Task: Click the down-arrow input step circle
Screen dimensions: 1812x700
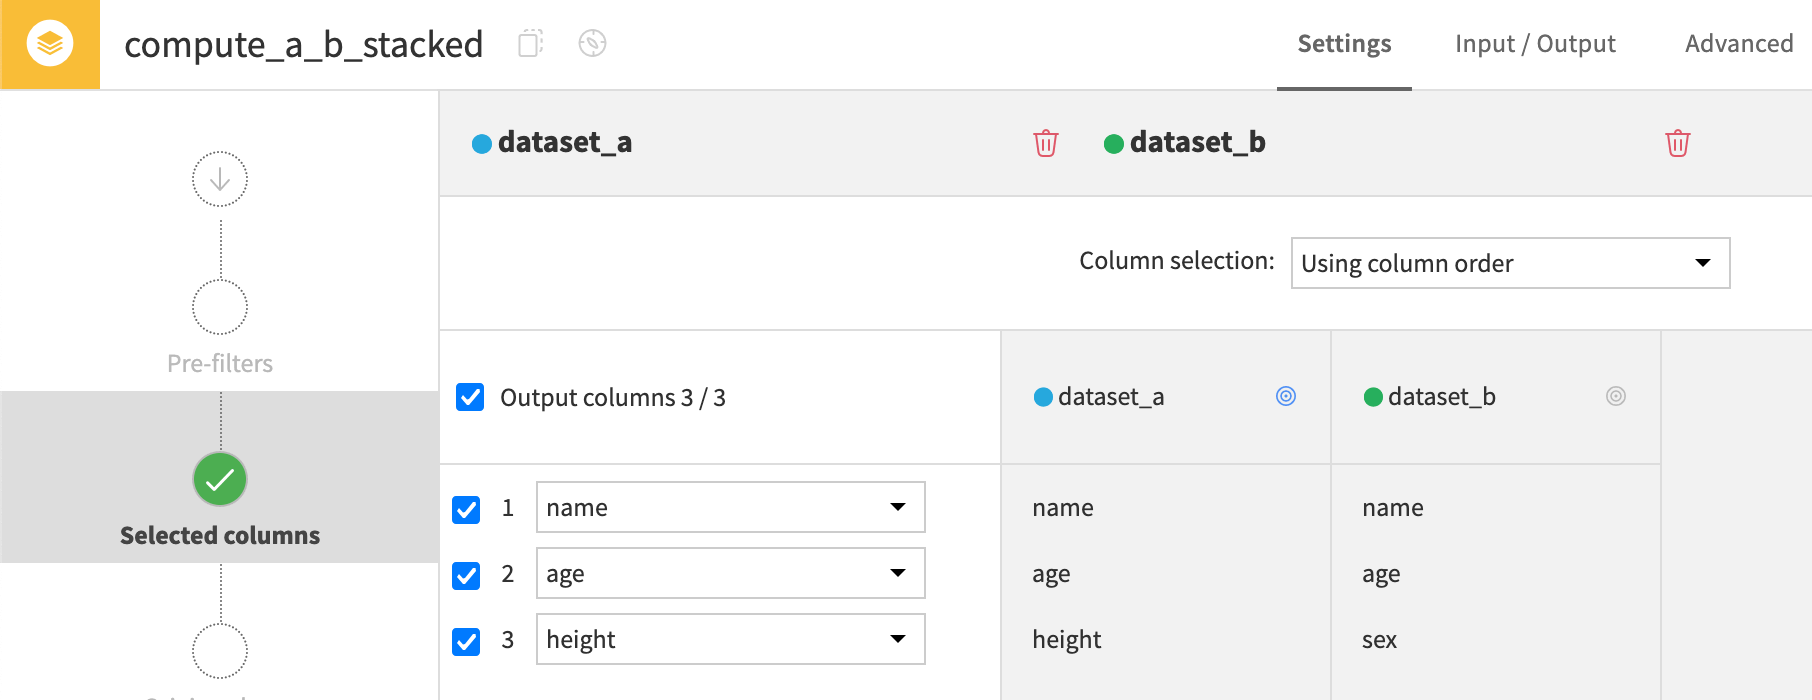Action: pyautogui.click(x=220, y=179)
